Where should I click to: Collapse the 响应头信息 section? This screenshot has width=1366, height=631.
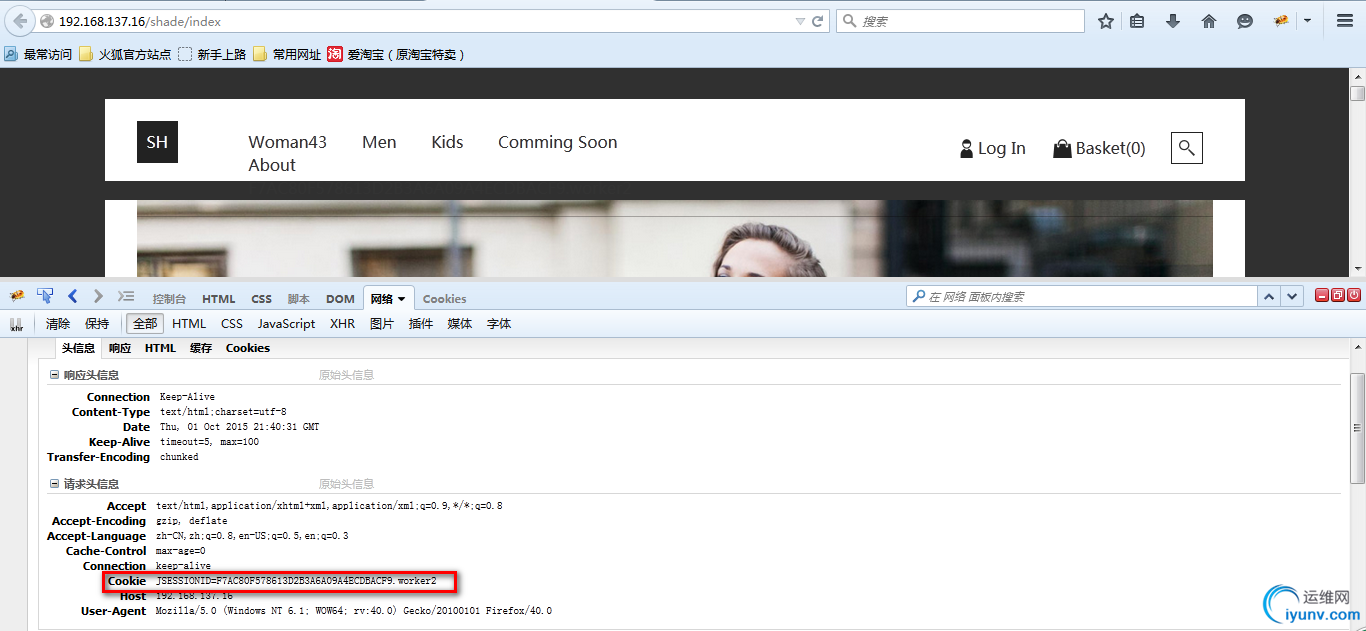[54, 375]
